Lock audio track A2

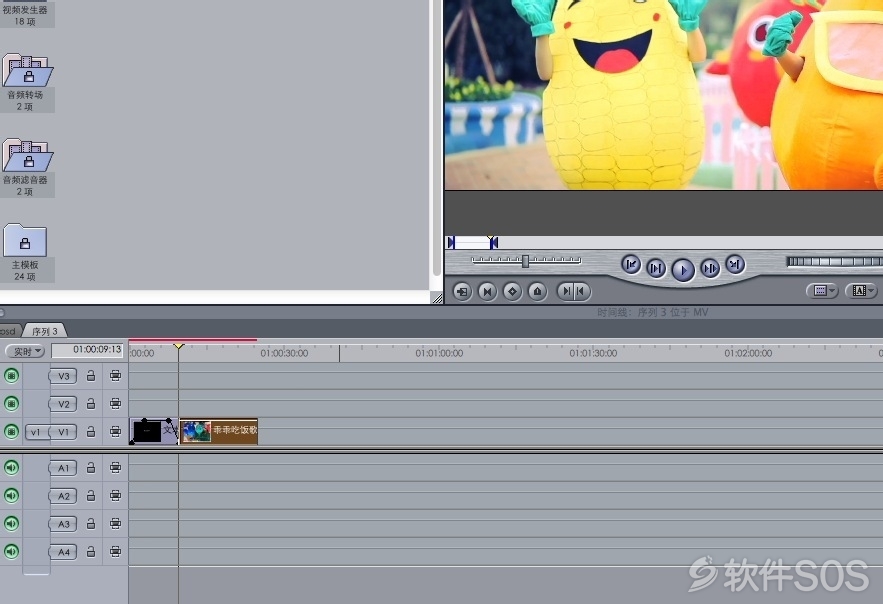coord(91,495)
